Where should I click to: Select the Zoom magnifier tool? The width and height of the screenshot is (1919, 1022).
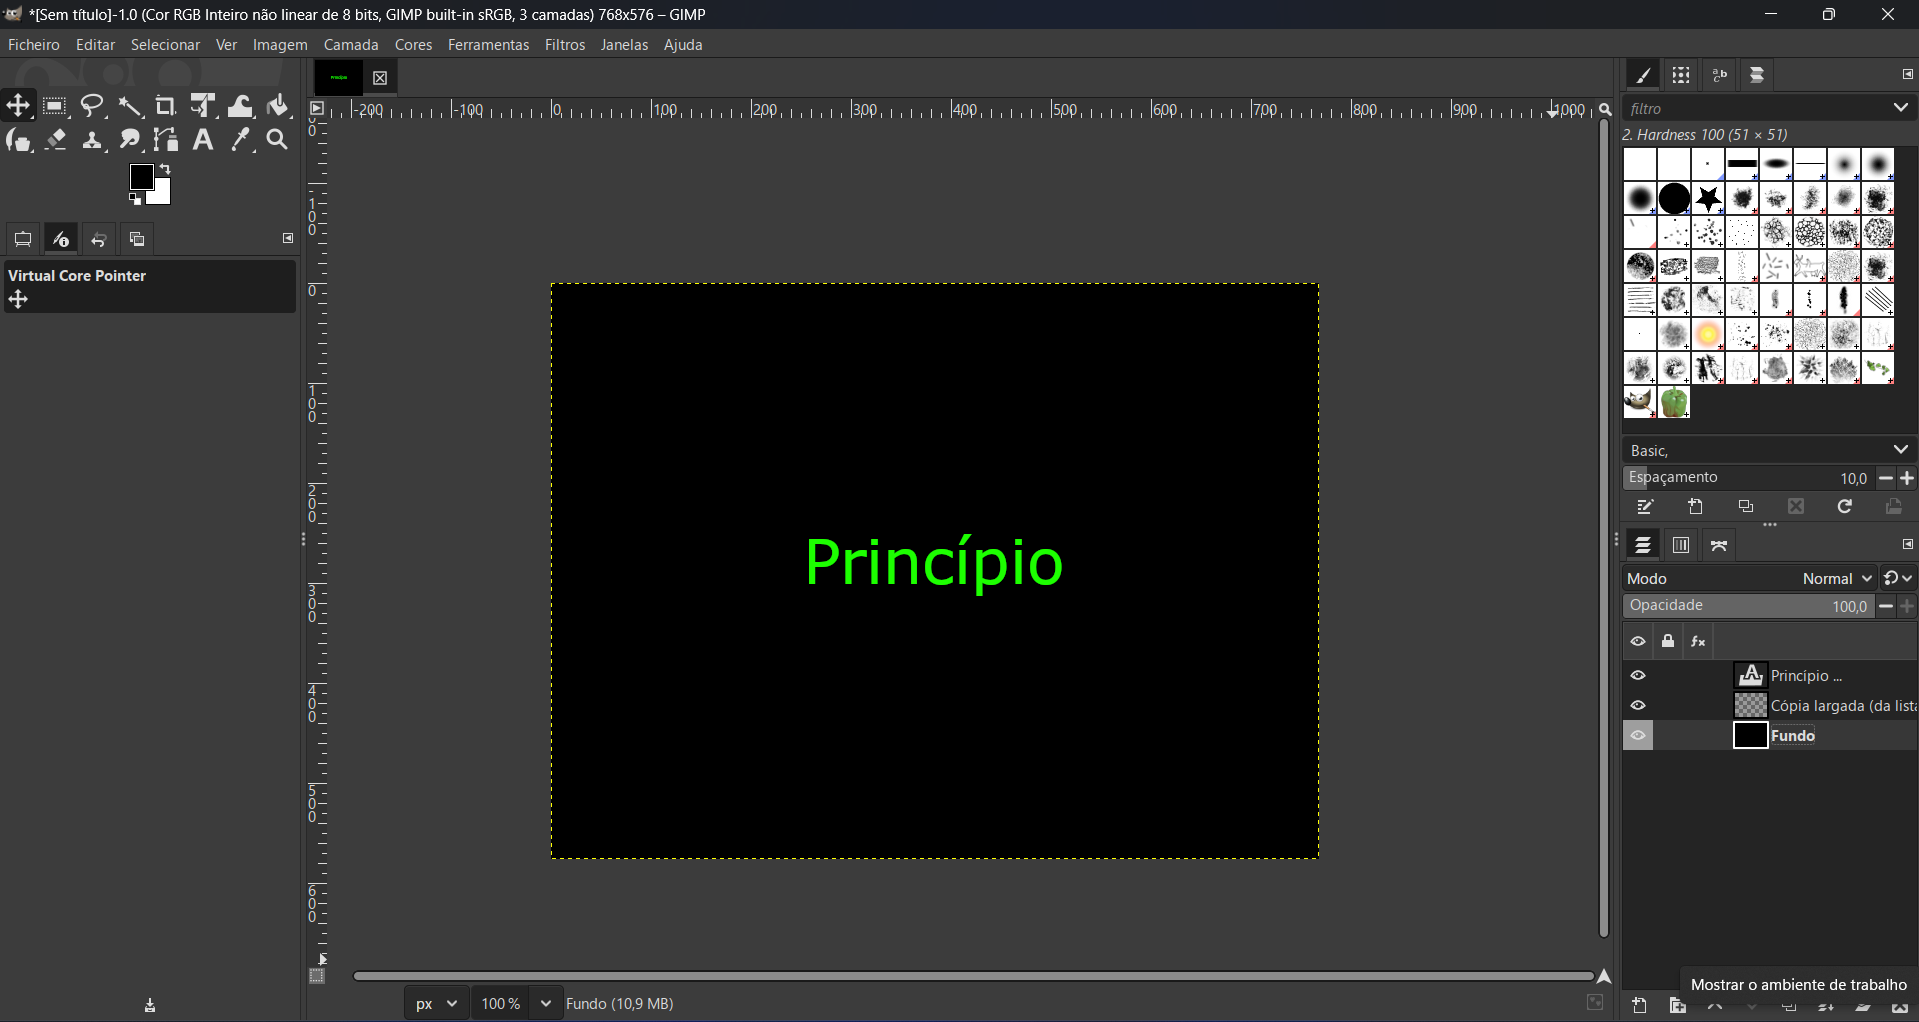277,140
